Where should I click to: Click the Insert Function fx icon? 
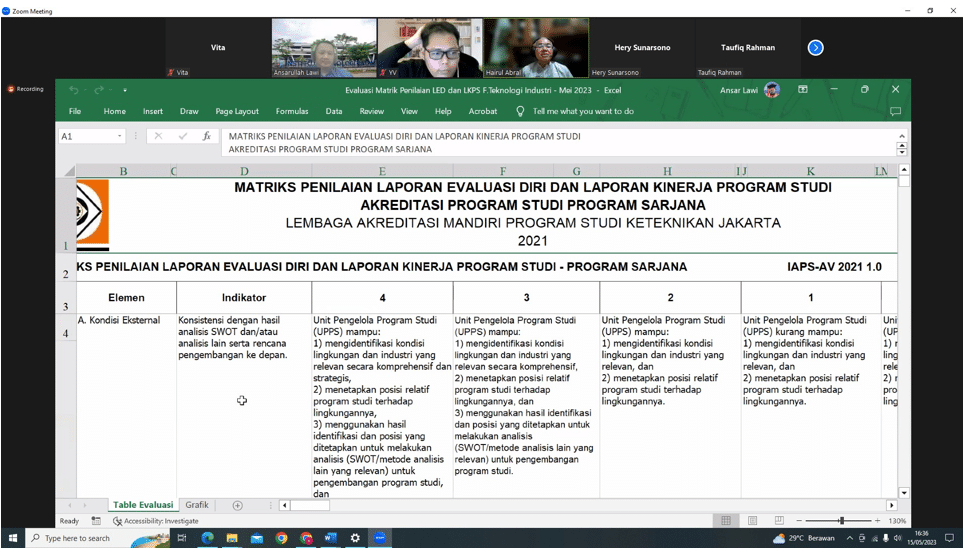point(207,136)
